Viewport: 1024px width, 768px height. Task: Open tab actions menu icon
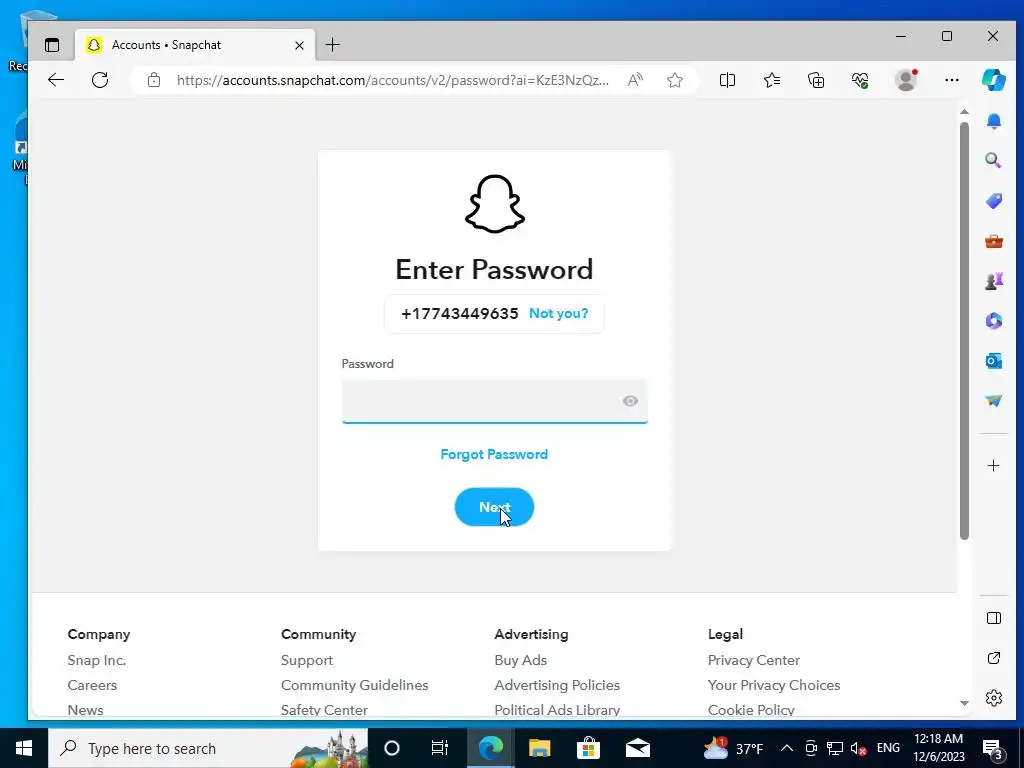click(52, 45)
